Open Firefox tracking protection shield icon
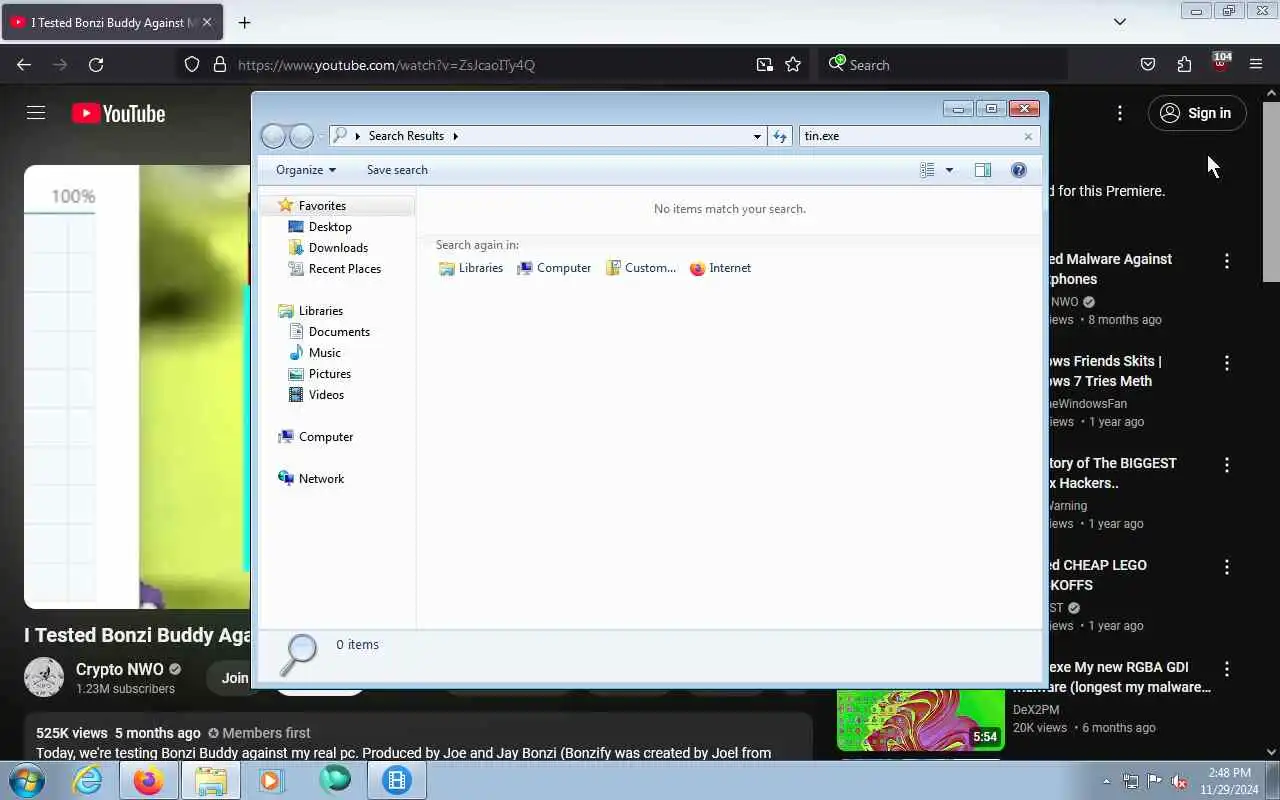This screenshot has width=1280, height=800. click(192, 65)
